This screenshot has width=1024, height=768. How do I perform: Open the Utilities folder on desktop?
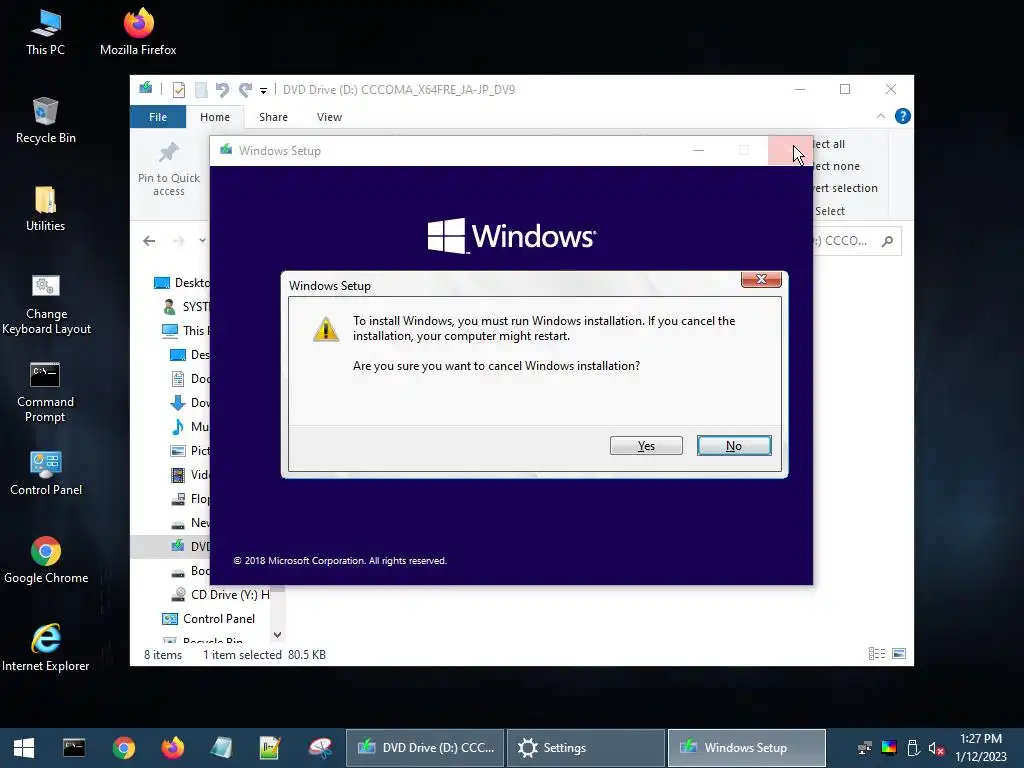click(x=45, y=208)
